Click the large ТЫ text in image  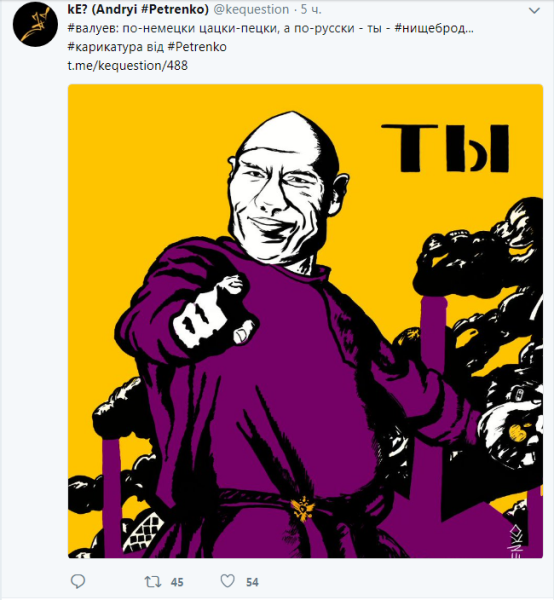pos(446,148)
